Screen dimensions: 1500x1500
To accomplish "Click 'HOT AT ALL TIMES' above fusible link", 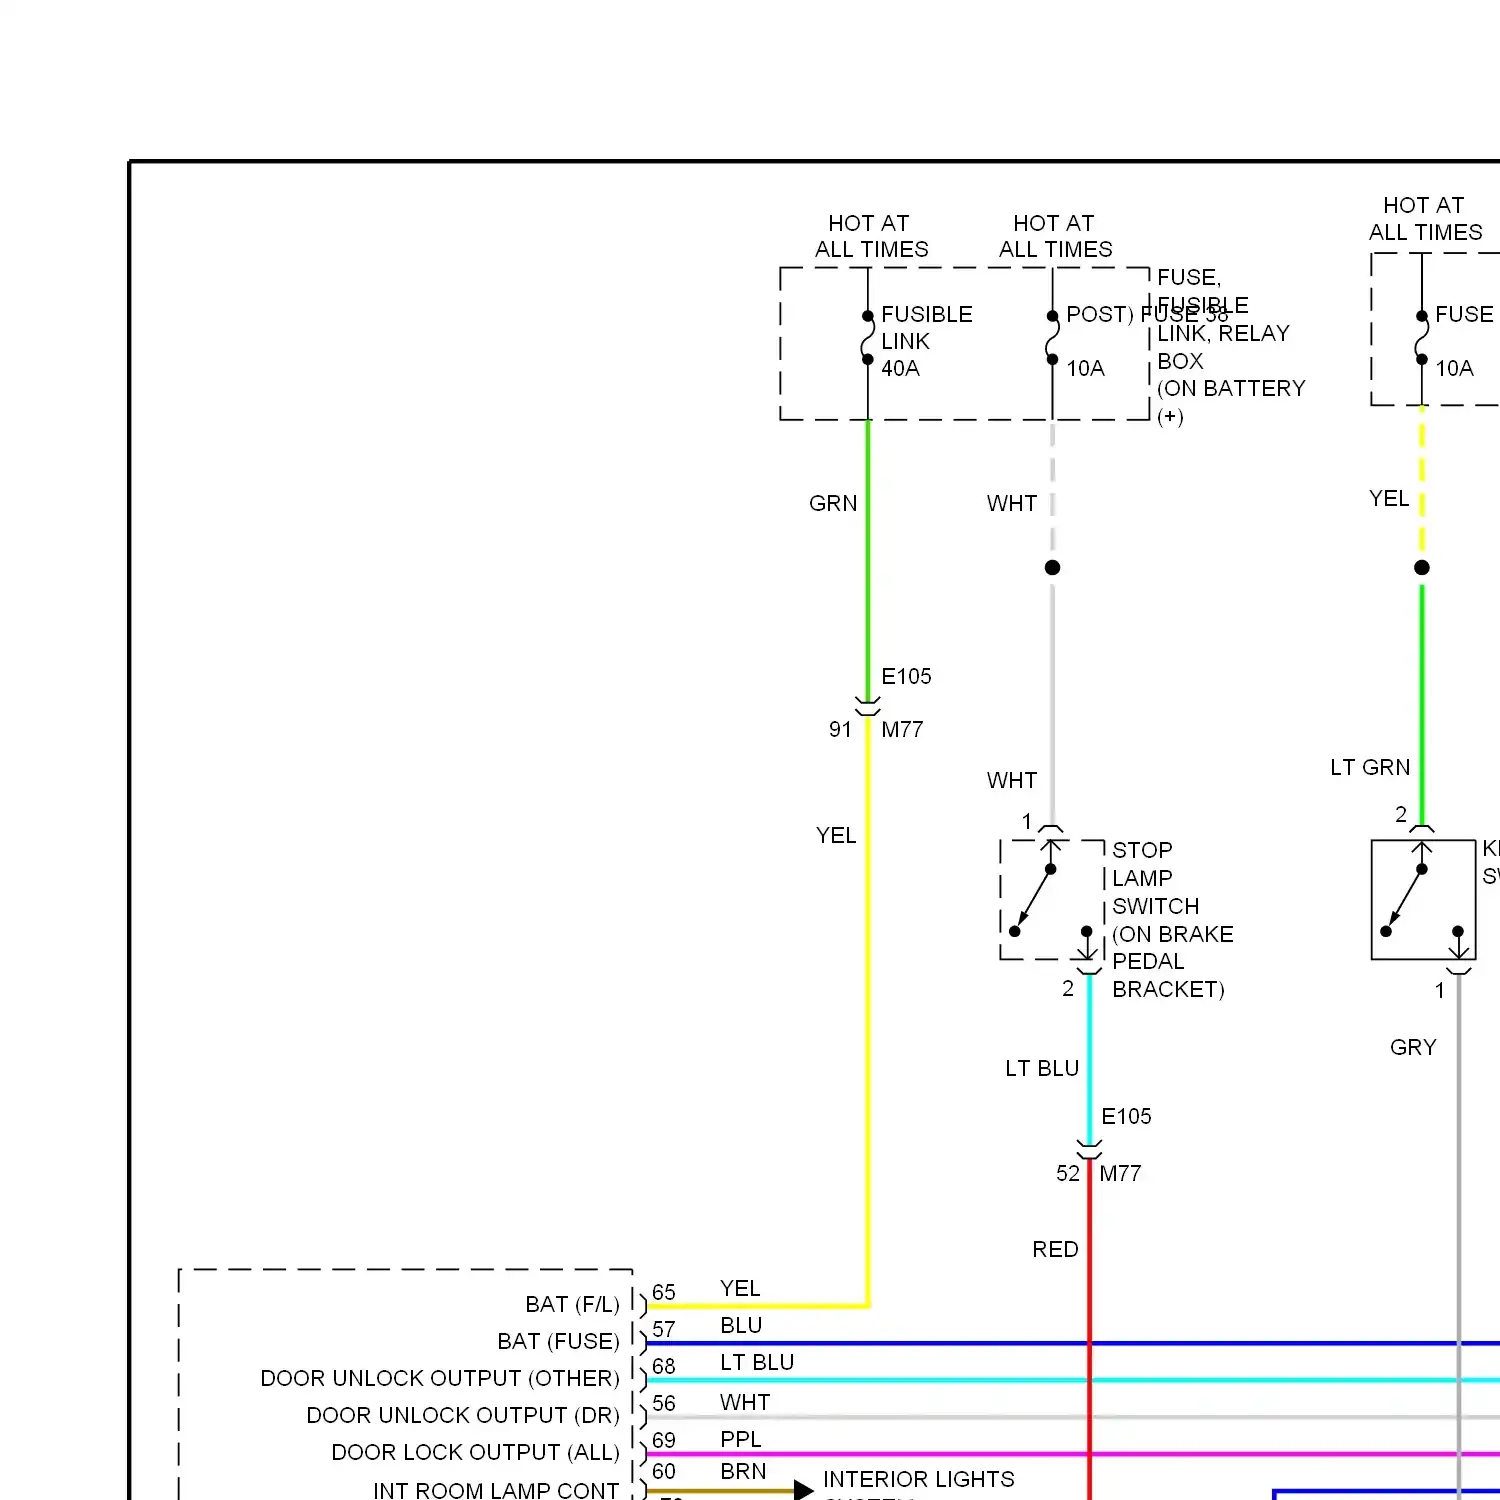I will tap(871, 236).
